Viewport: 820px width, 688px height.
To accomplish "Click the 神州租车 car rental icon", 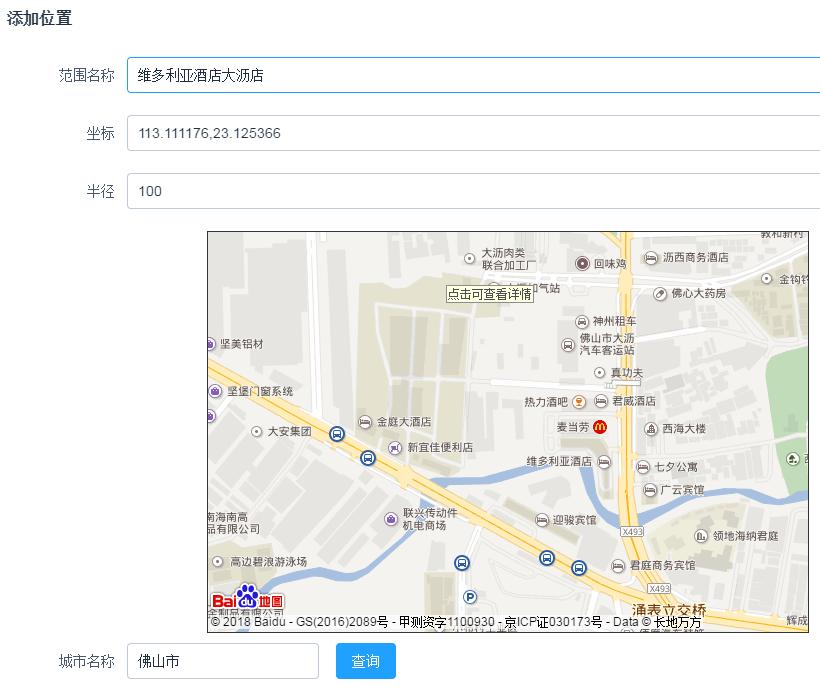I will coord(581,320).
